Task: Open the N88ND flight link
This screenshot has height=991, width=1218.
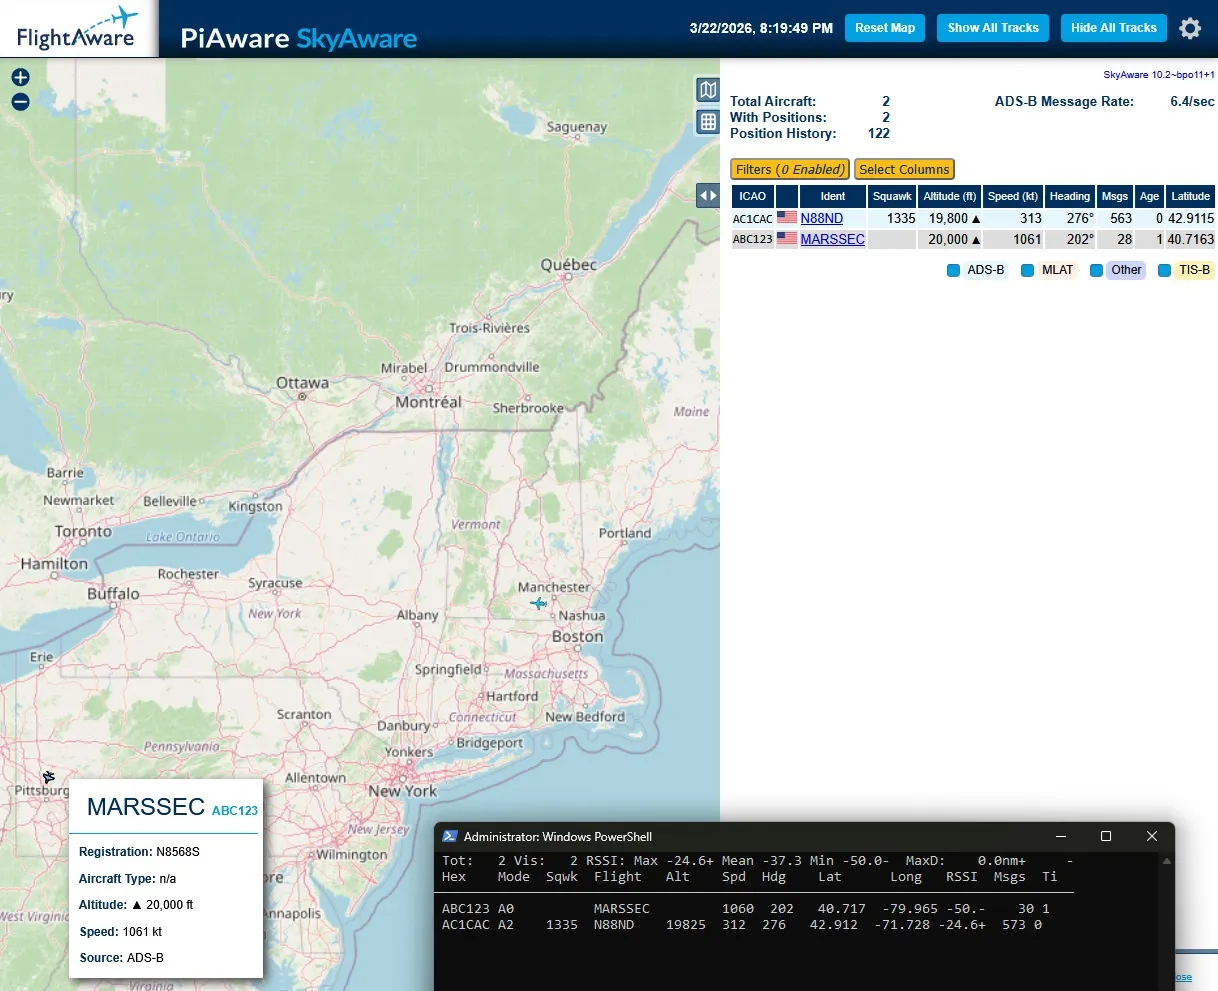Action: click(821, 218)
